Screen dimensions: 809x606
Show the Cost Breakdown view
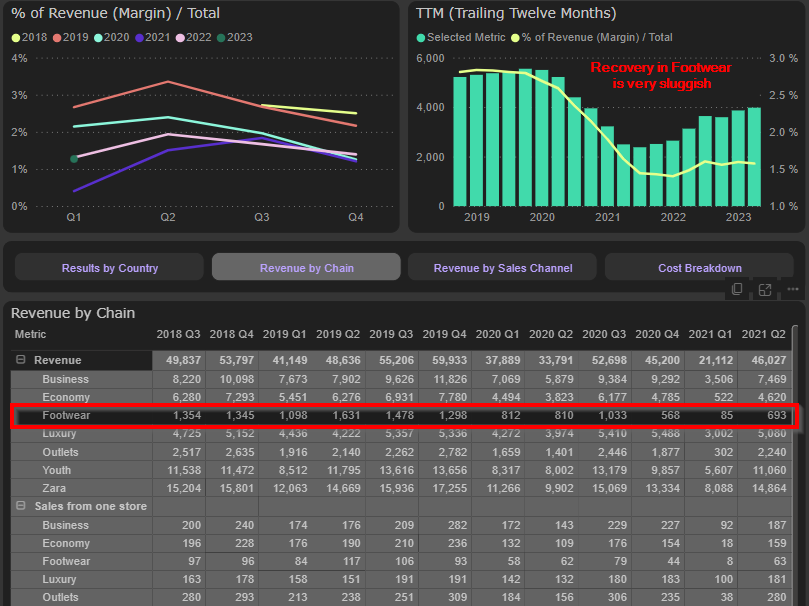pos(699,267)
